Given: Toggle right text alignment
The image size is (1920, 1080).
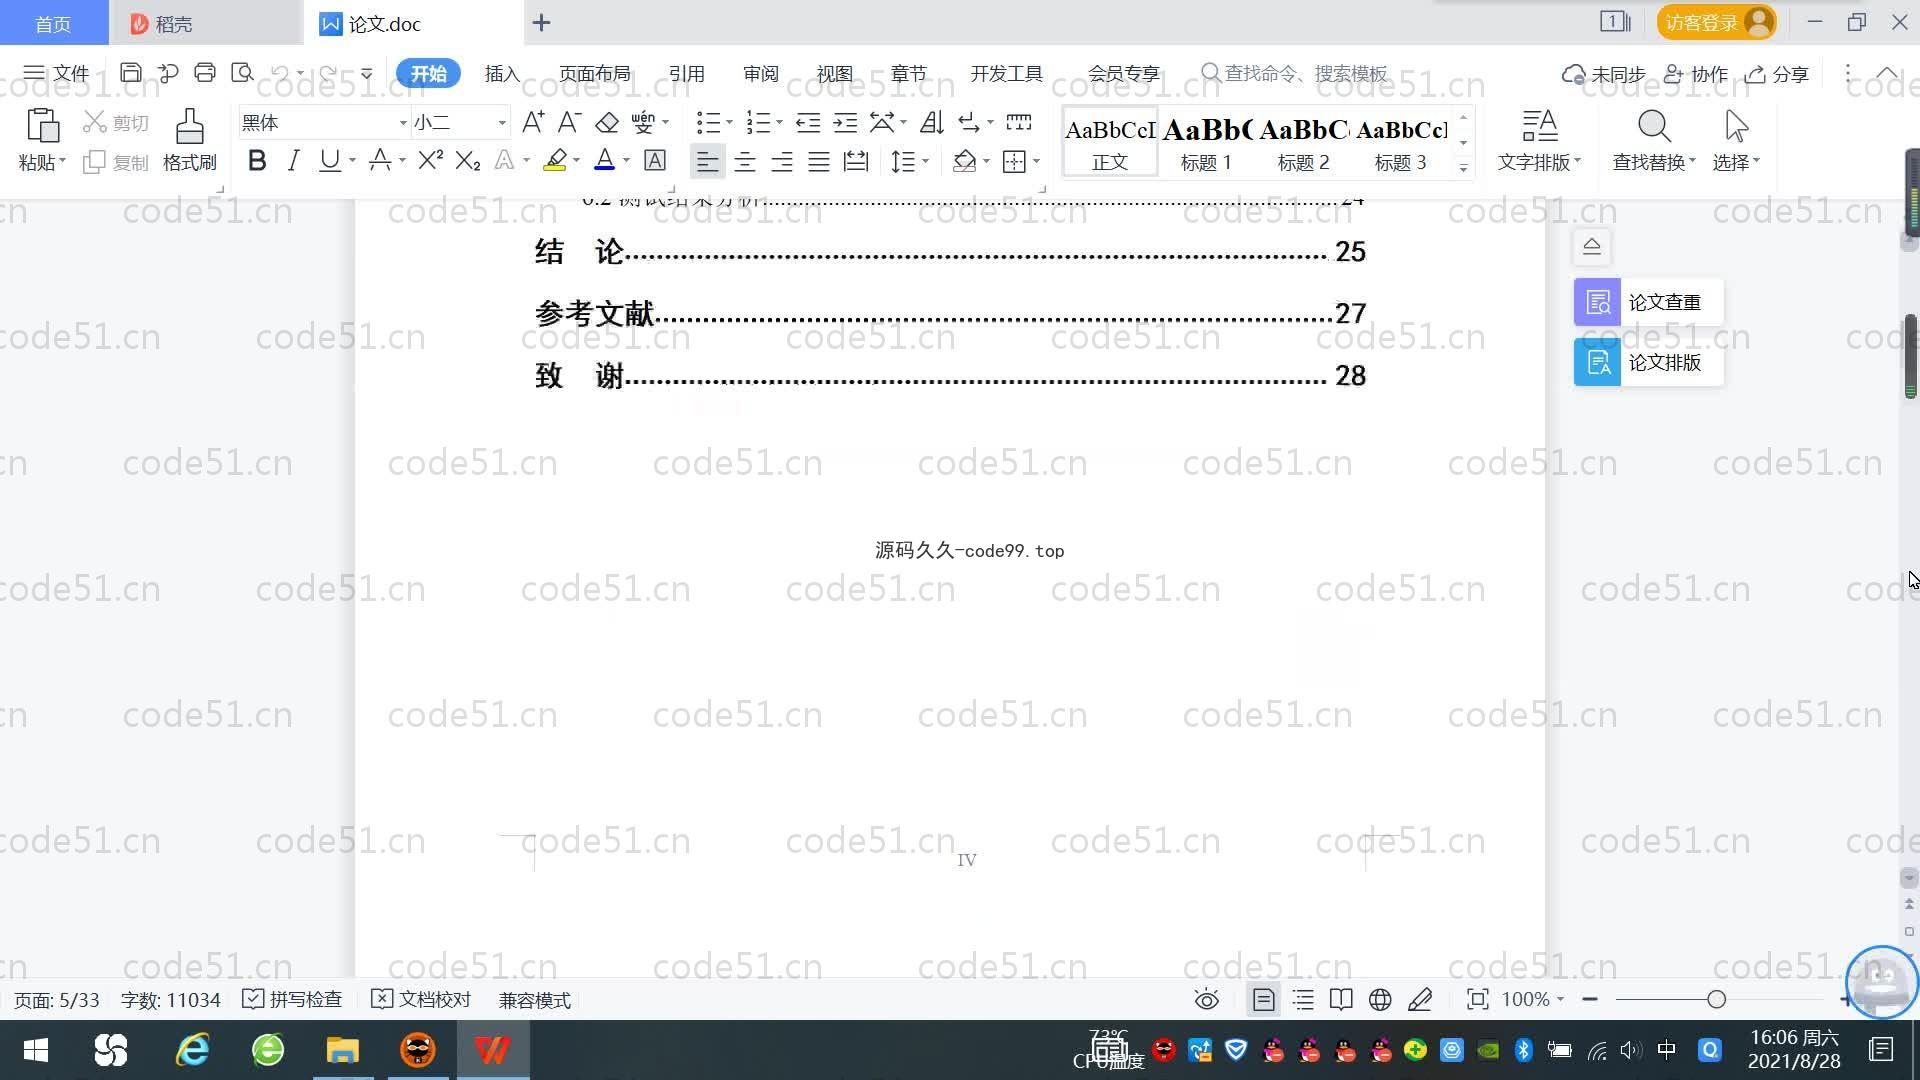Looking at the screenshot, I should [782, 161].
